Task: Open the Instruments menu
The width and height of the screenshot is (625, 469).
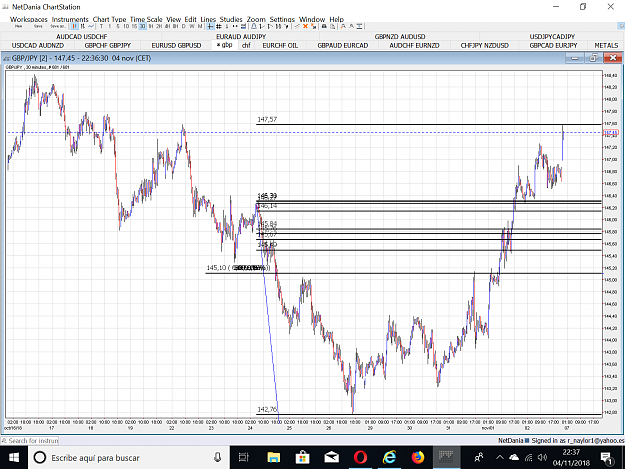Action: [x=70, y=19]
